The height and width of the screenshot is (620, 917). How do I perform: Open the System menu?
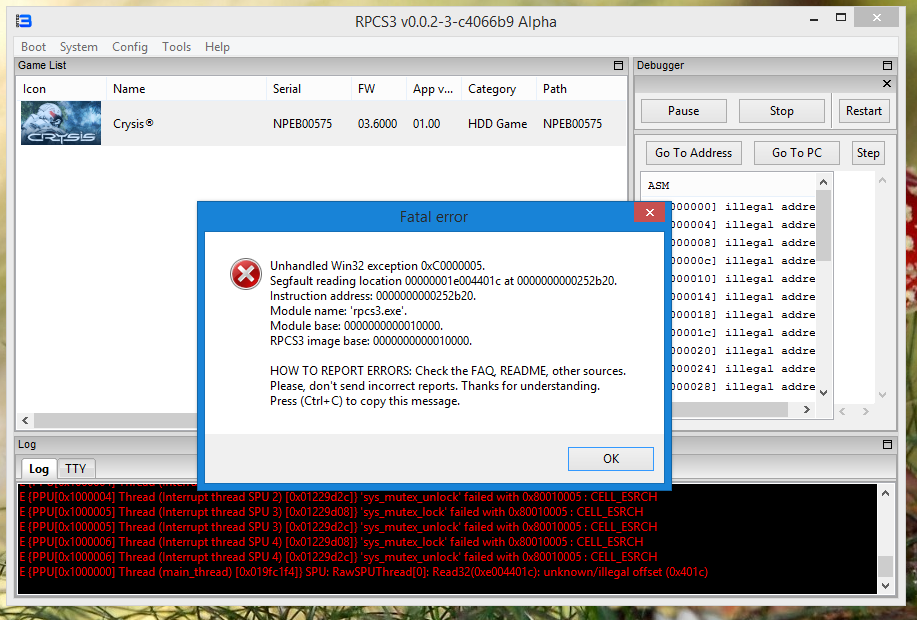point(78,47)
